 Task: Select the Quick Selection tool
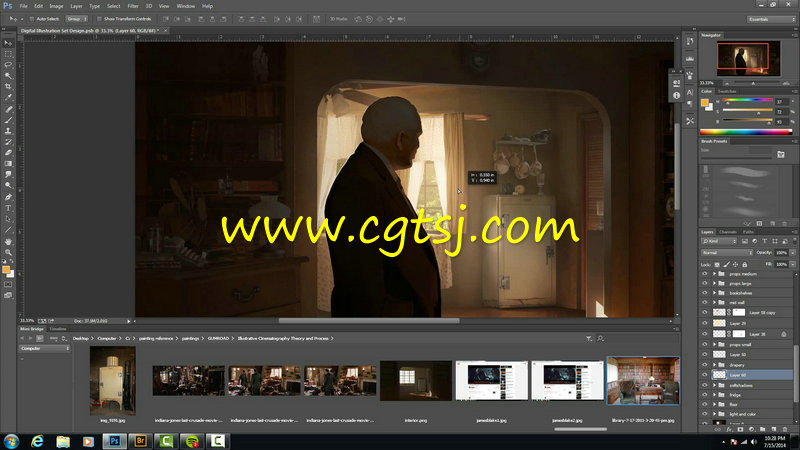point(8,76)
